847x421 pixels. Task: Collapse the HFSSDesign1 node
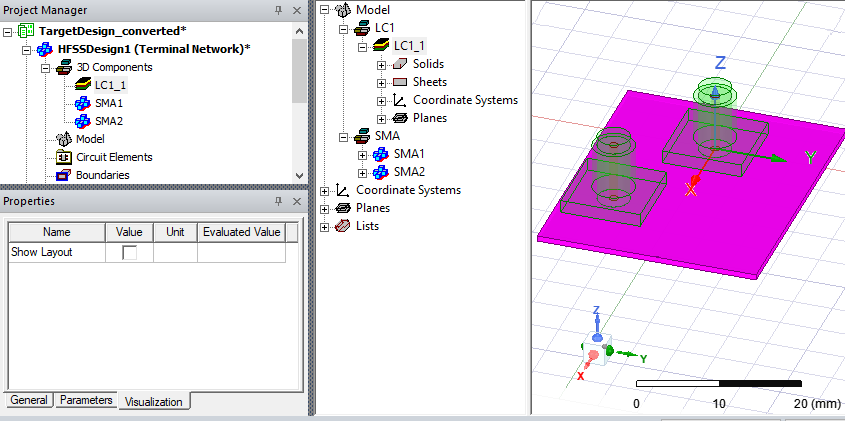pyautogui.click(x=26, y=50)
